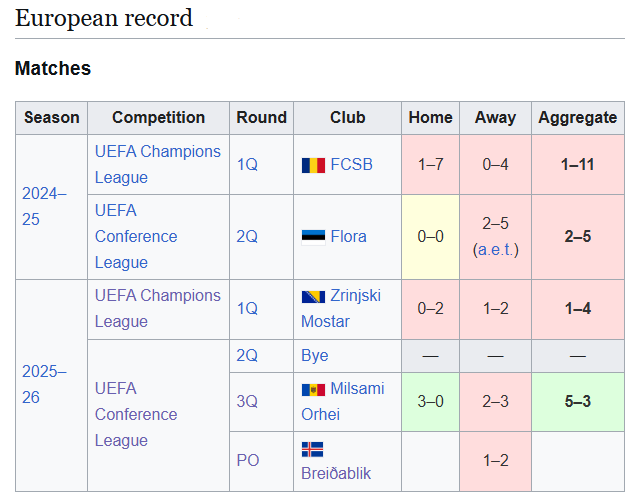
Task: Open UEFA Conference League link in Flora row
Action: point(136,237)
